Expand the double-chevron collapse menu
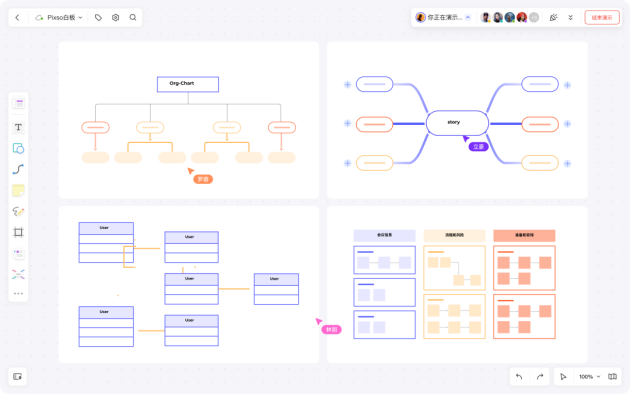This screenshot has width=630, height=394. (x=570, y=18)
